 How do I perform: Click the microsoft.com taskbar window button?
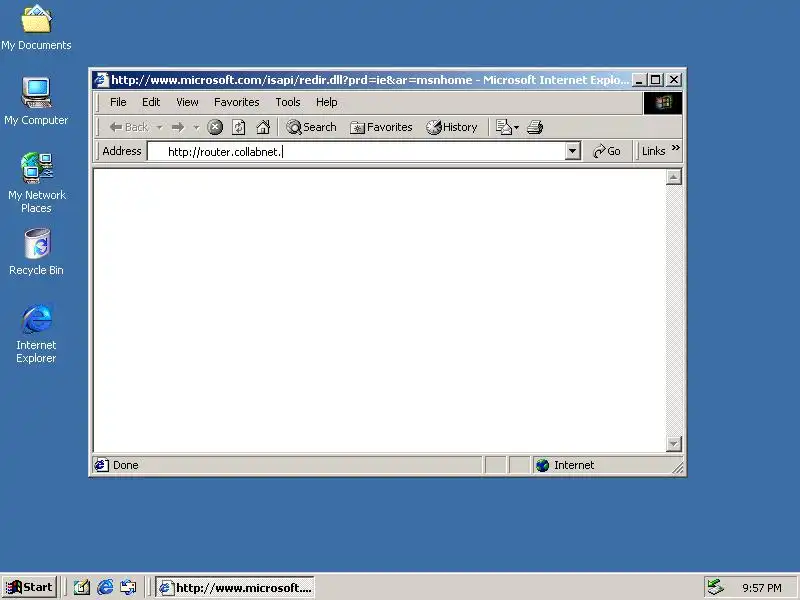point(235,587)
